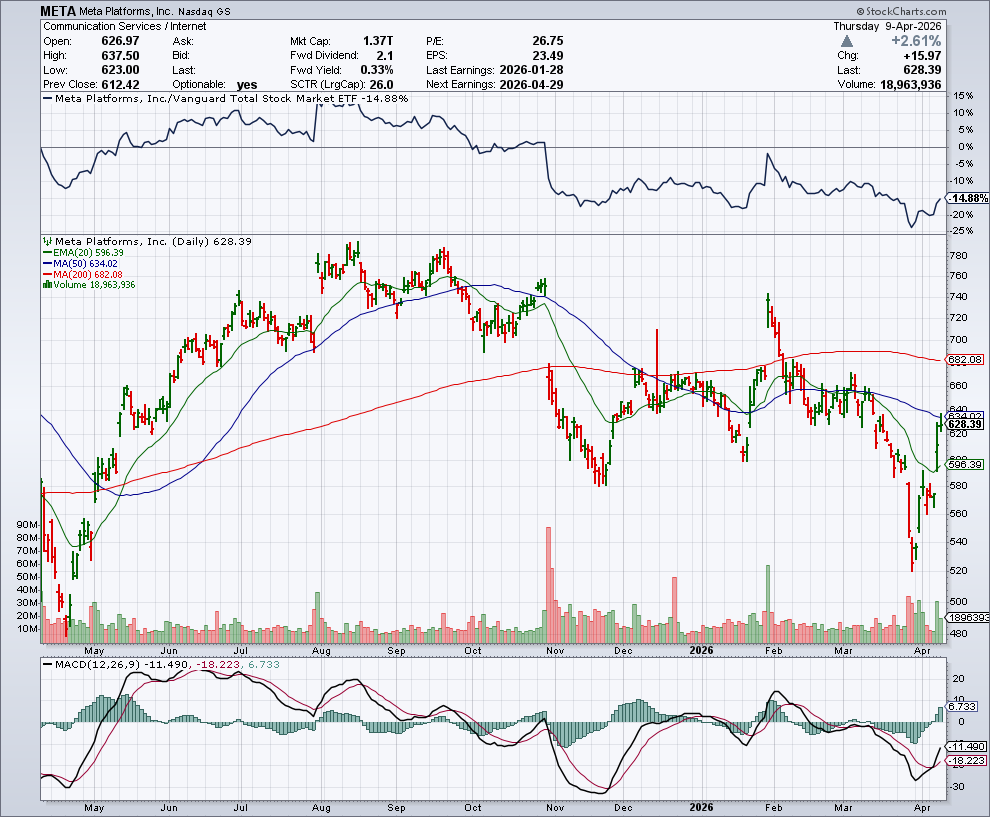
Task: Click the Last Earnings date 2026-01-28
Action: tap(531, 69)
